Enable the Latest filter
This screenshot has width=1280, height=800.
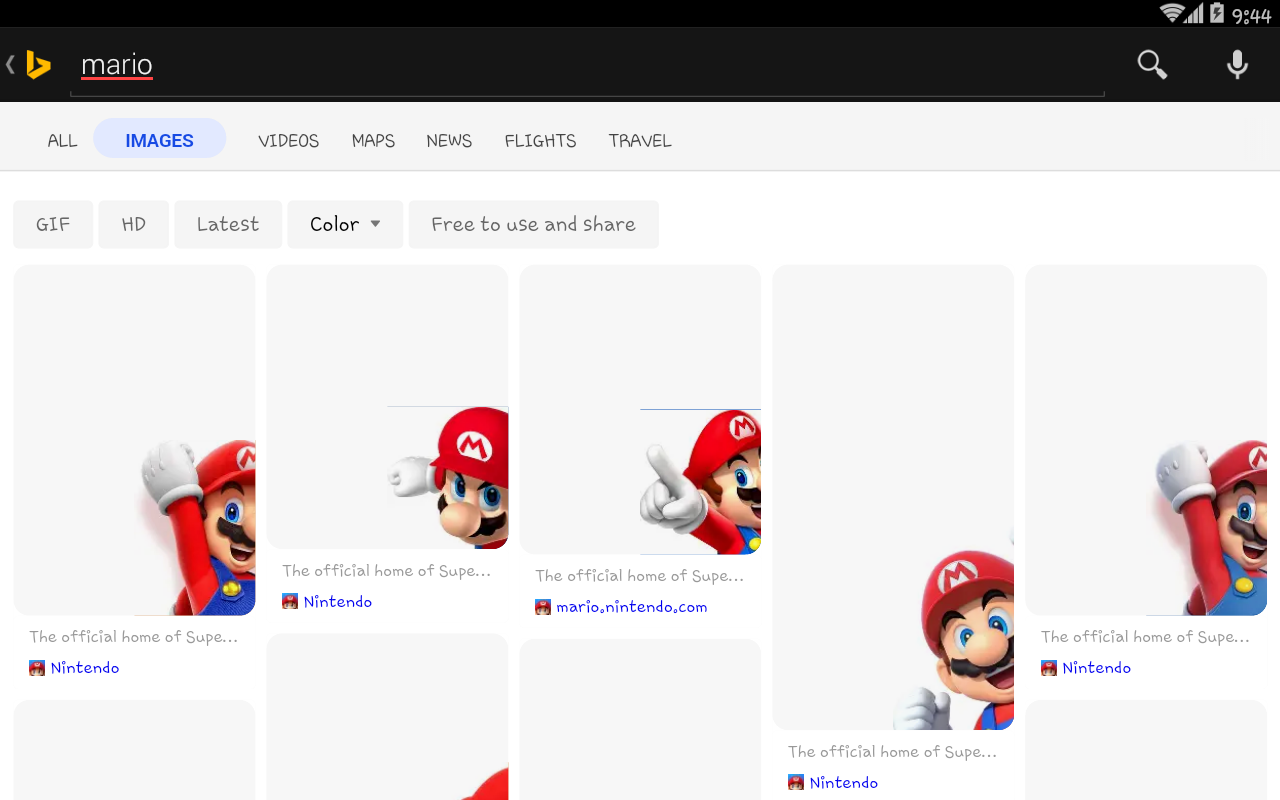click(x=228, y=224)
